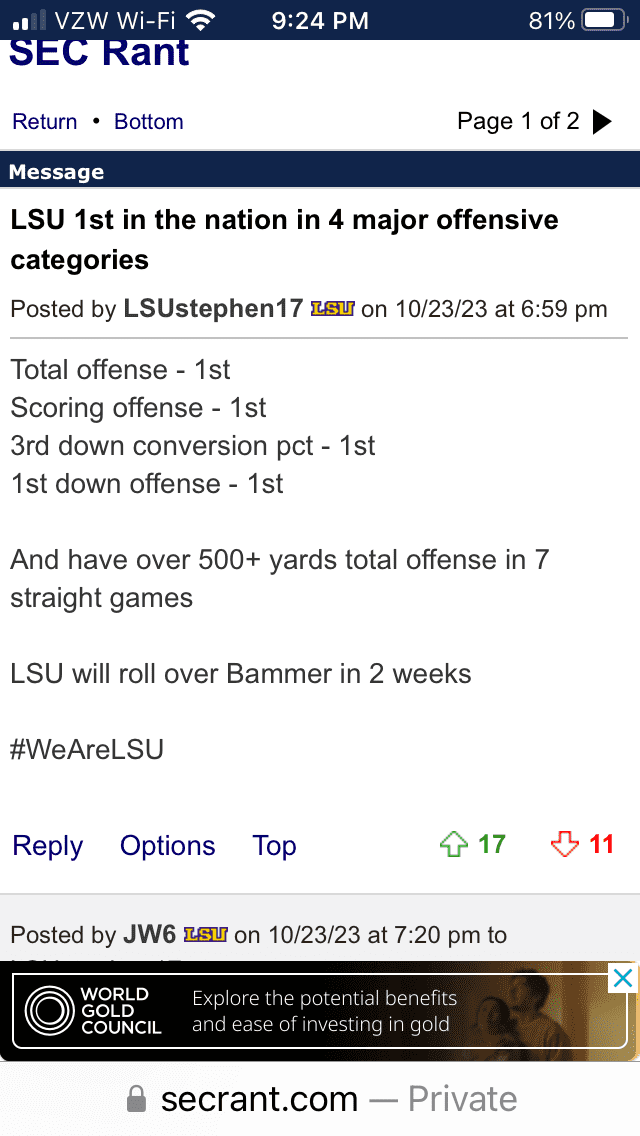Tap the LSU logo beside JW6
640x1136 pixels.
(206, 935)
